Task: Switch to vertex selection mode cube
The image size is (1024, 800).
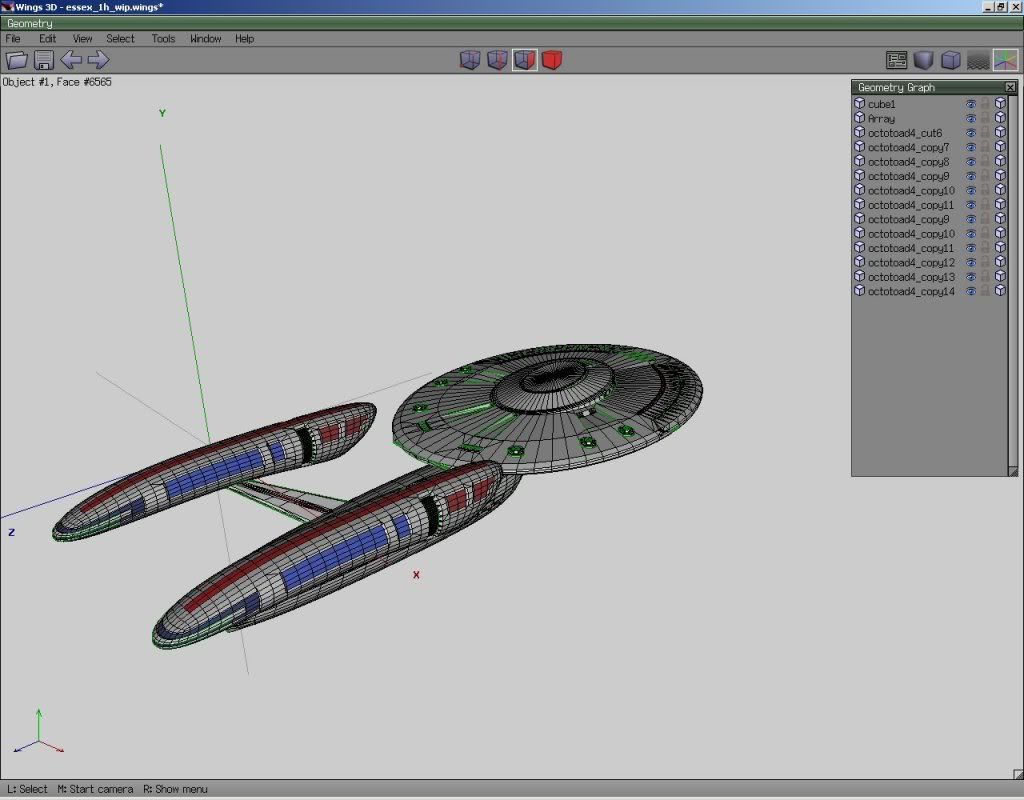Action: (470, 60)
